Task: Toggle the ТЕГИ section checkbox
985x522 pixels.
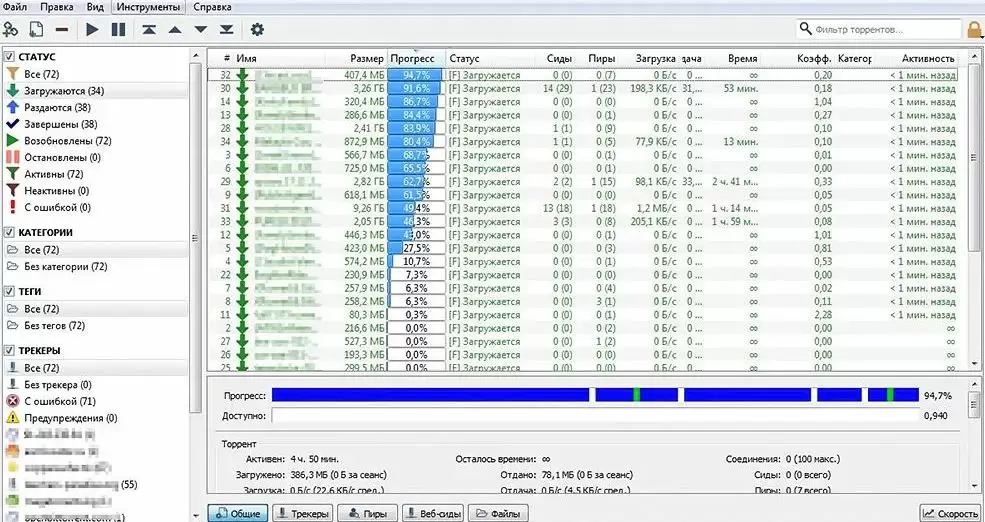Action: pyautogui.click(x=10, y=291)
